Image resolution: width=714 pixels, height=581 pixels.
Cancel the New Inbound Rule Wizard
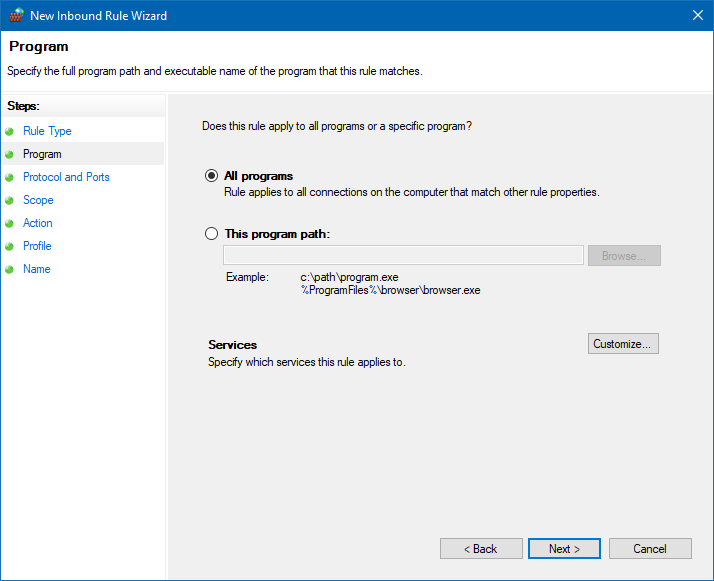tap(650, 549)
